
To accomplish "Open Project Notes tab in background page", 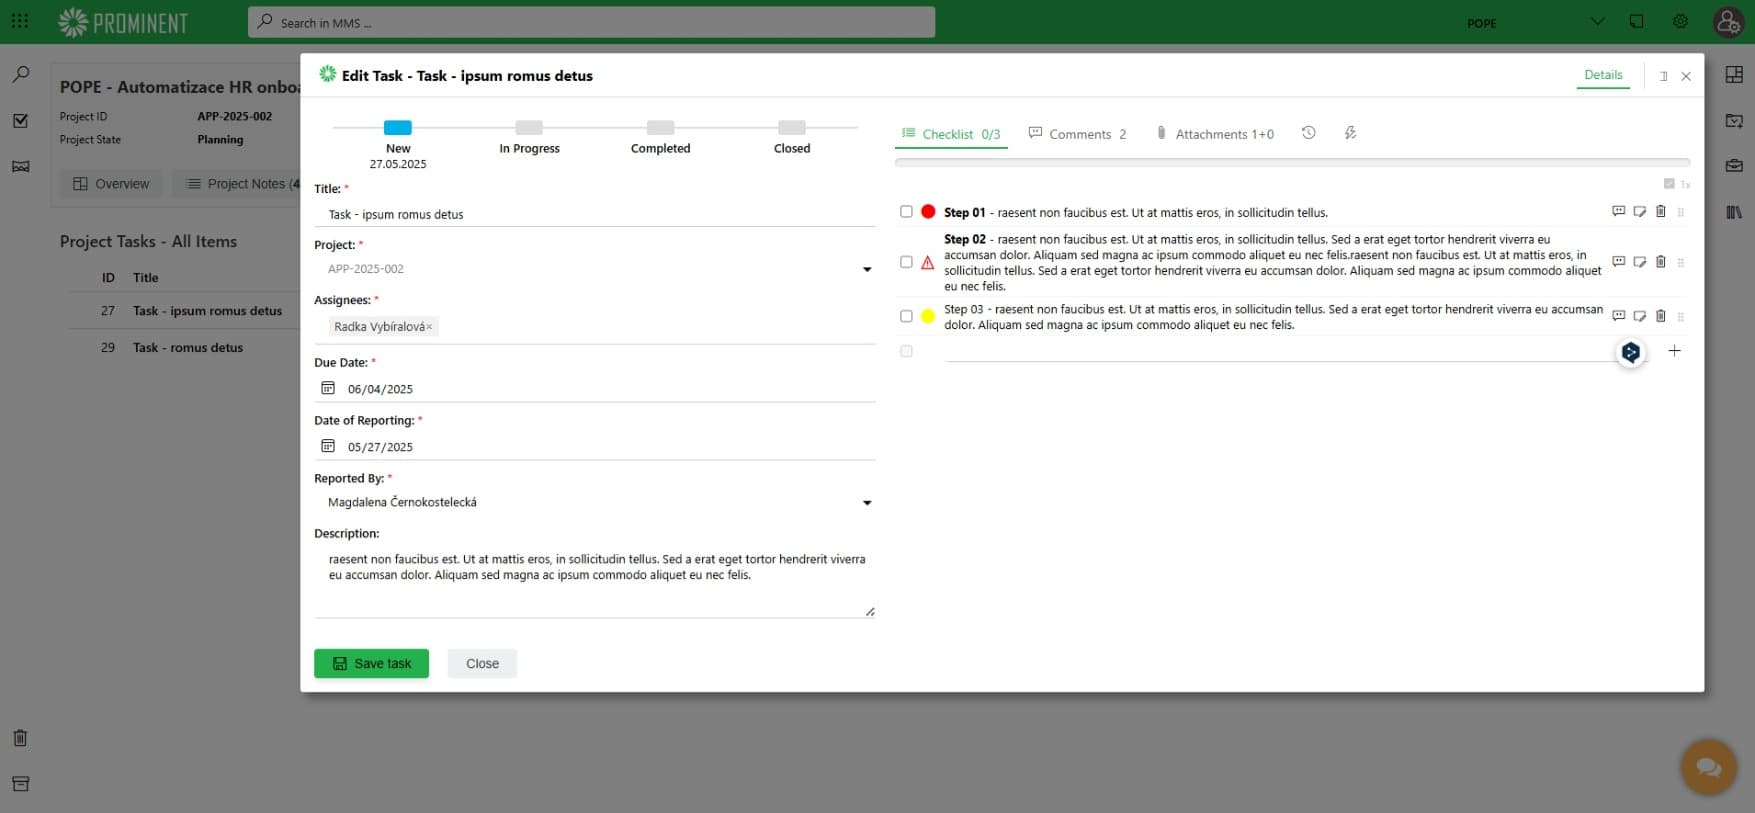I will (x=237, y=184).
